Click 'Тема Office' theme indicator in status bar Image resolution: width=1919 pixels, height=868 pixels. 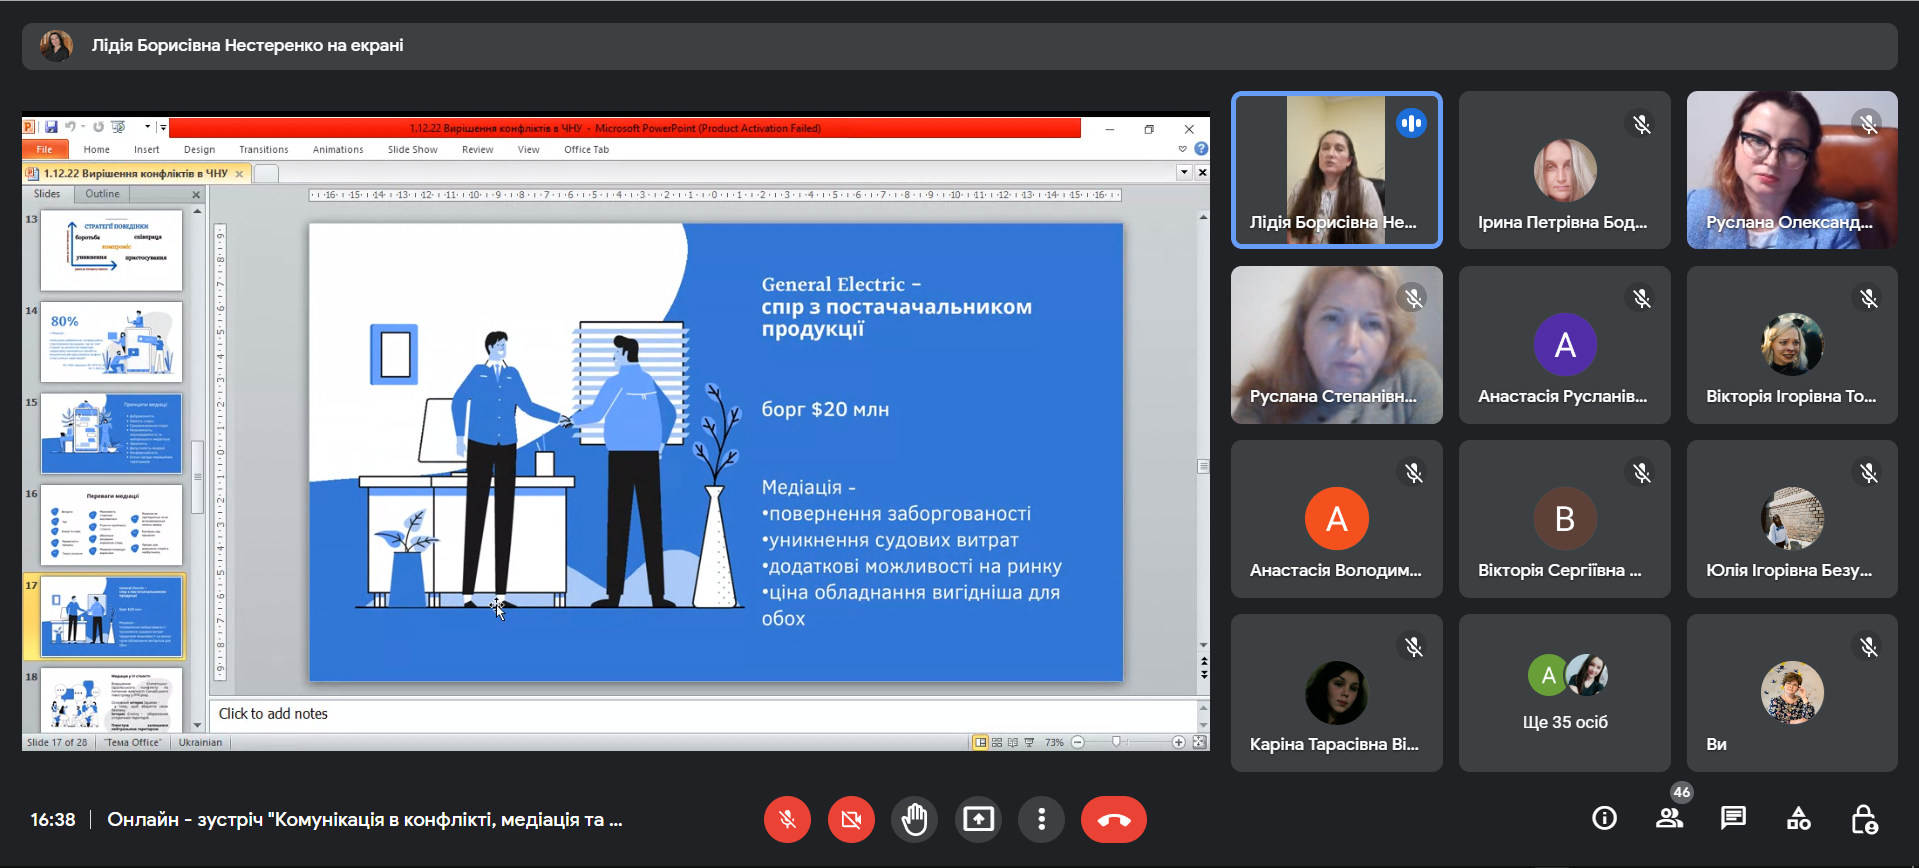(134, 742)
